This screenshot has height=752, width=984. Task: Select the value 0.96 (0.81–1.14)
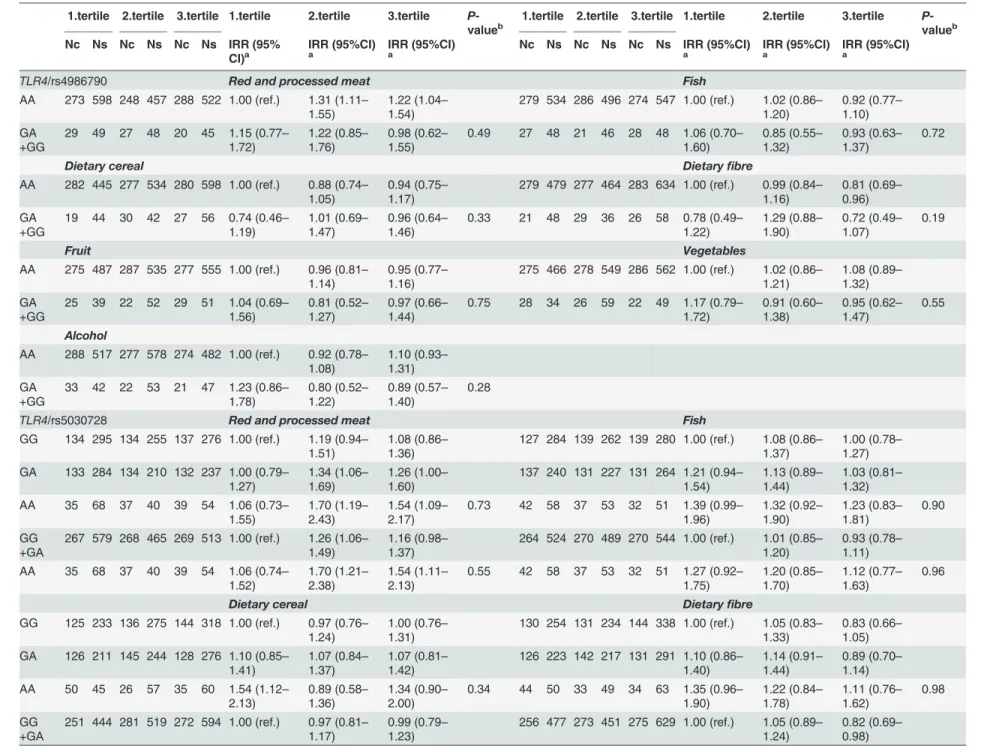point(338,277)
